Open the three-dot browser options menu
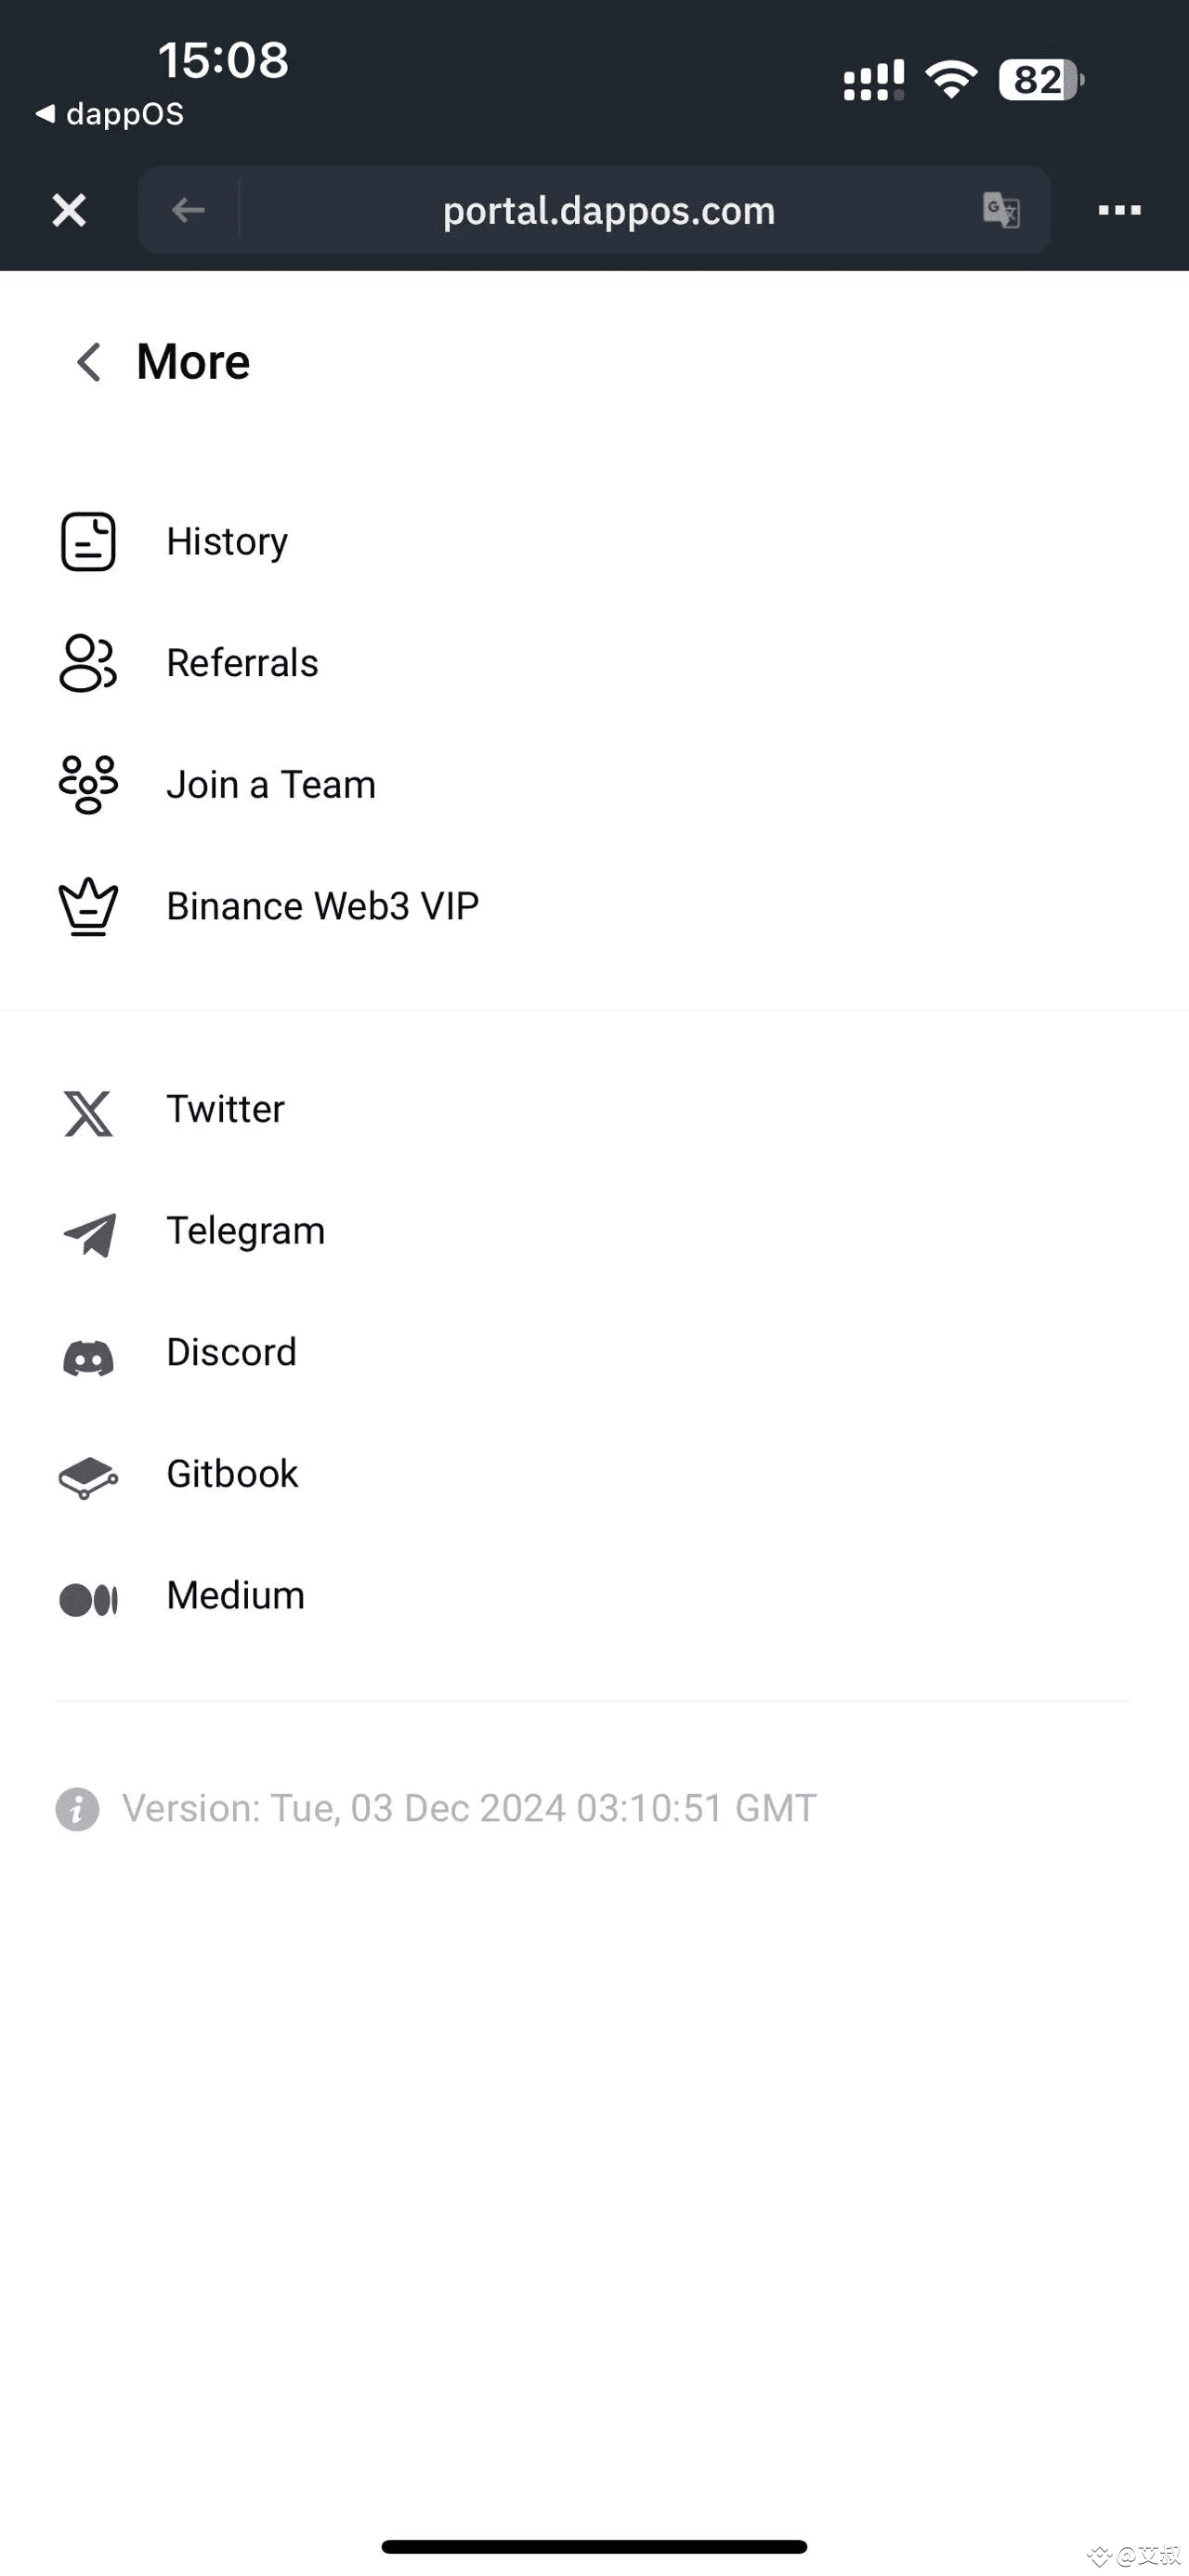Viewport: 1189px width, 2576px height. [x=1119, y=210]
